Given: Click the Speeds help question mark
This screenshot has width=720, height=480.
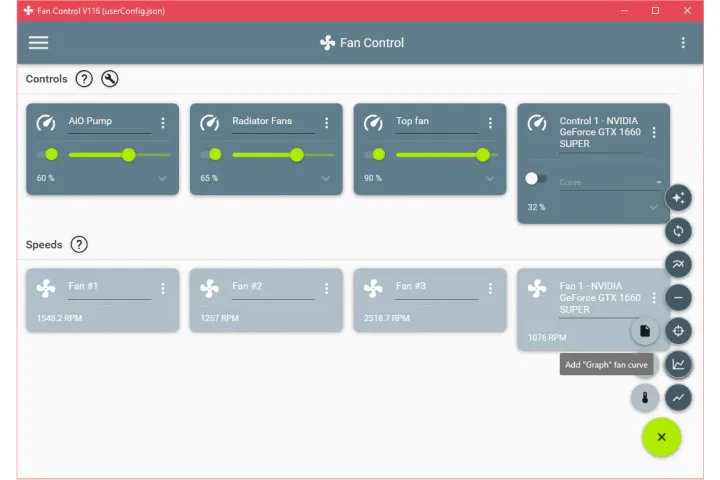Looking at the screenshot, I should pos(79,244).
